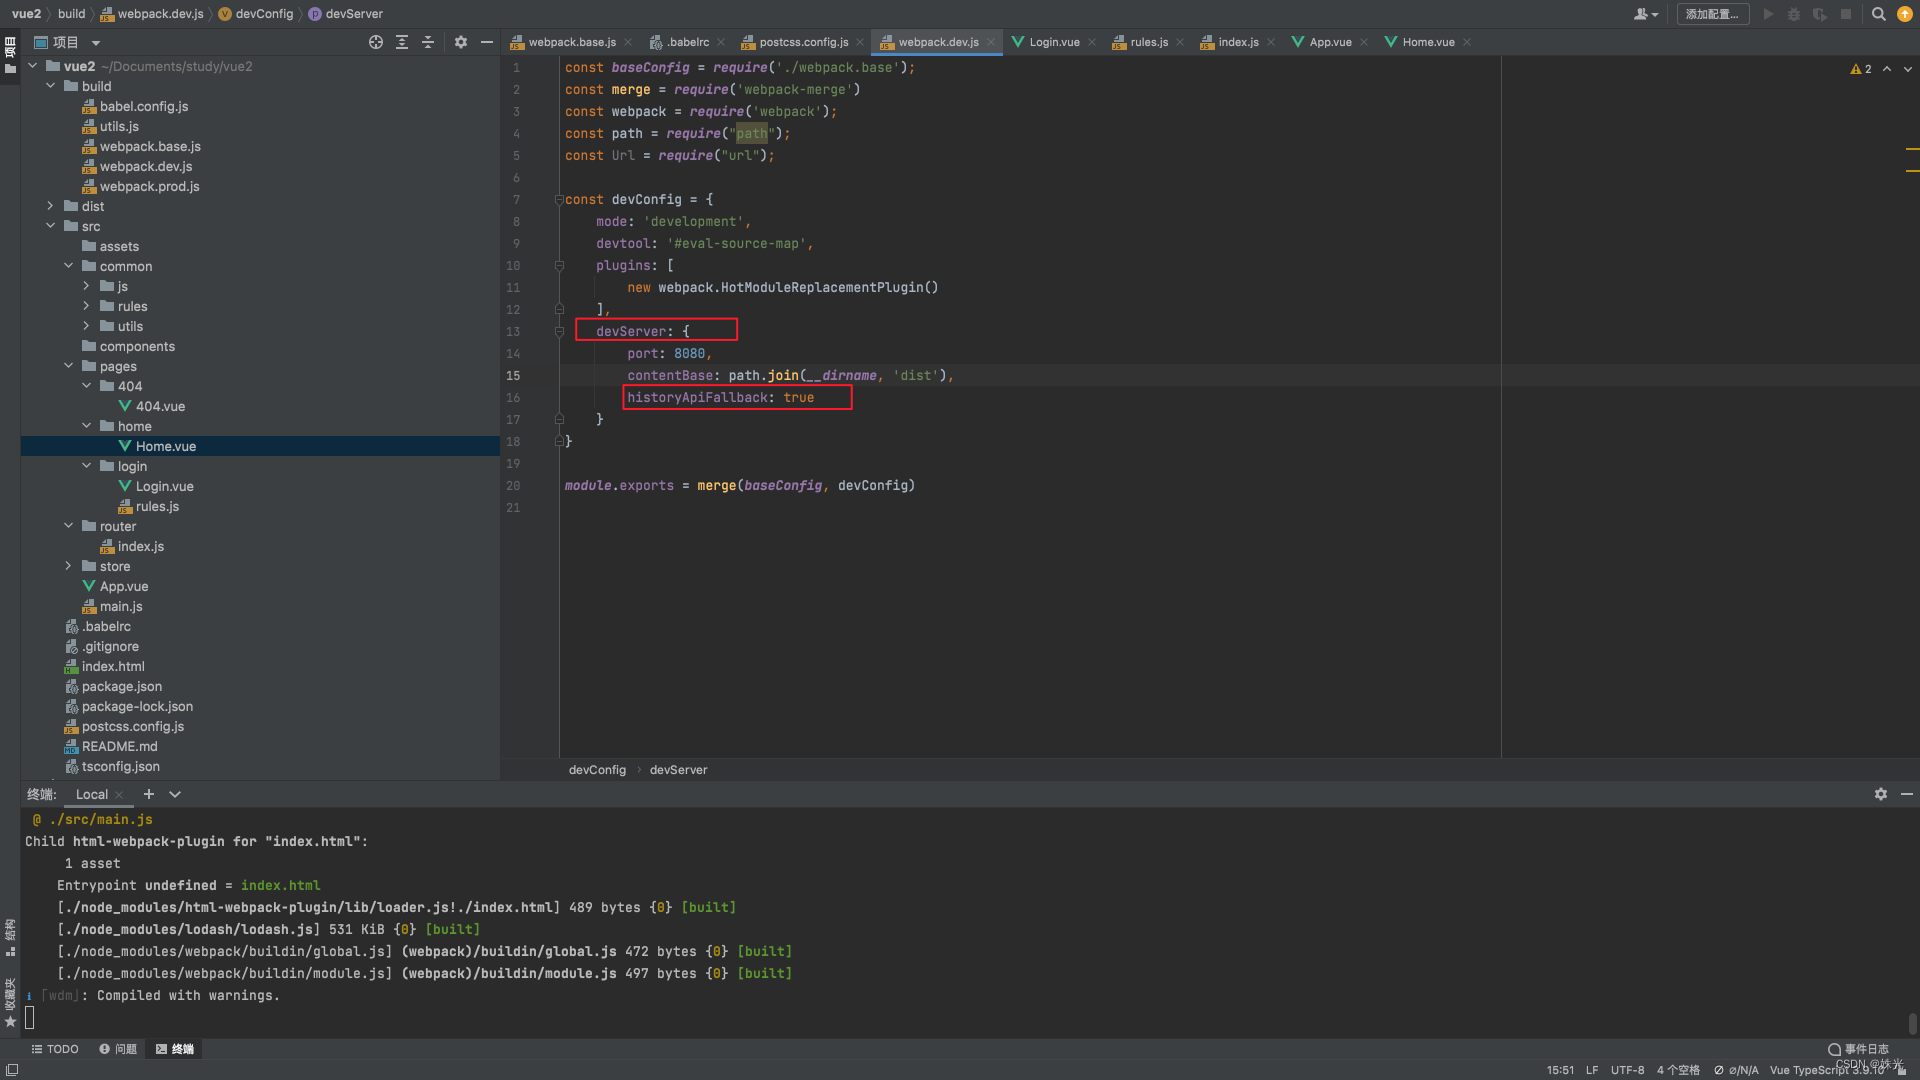1920x1080 pixels.
Task: Click the Add Configuration button
Action: pyautogui.click(x=1712, y=14)
